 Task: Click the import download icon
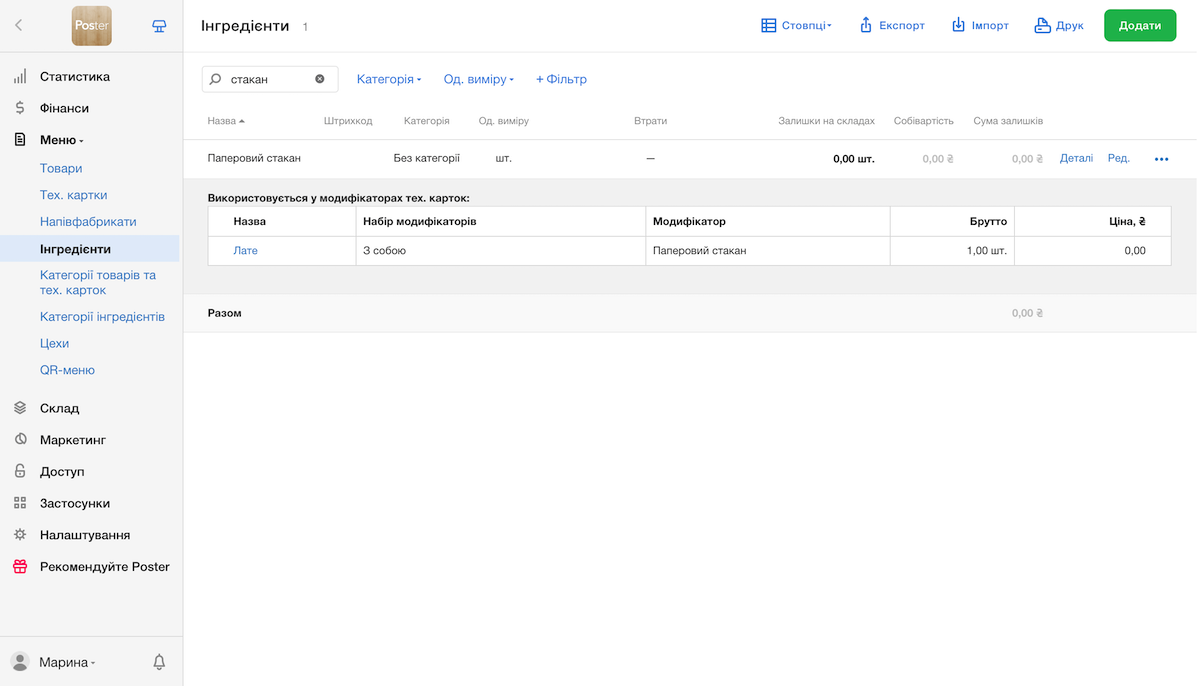[x=958, y=25]
